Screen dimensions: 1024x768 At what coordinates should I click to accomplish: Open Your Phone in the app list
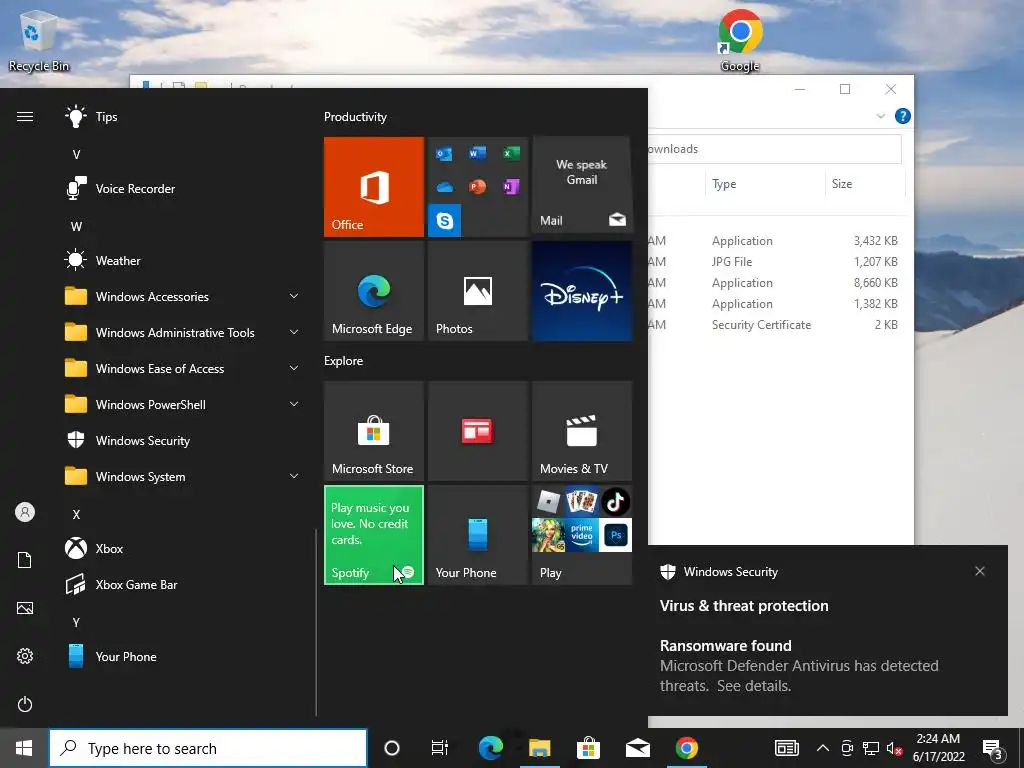[183, 656]
